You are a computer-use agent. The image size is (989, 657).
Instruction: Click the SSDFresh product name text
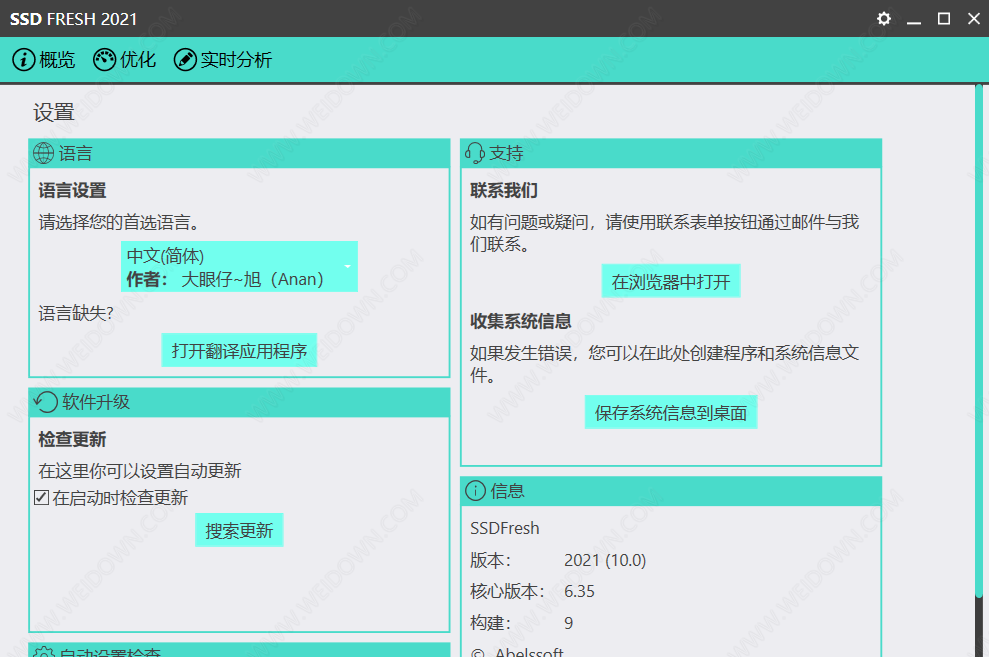(x=505, y=528)
